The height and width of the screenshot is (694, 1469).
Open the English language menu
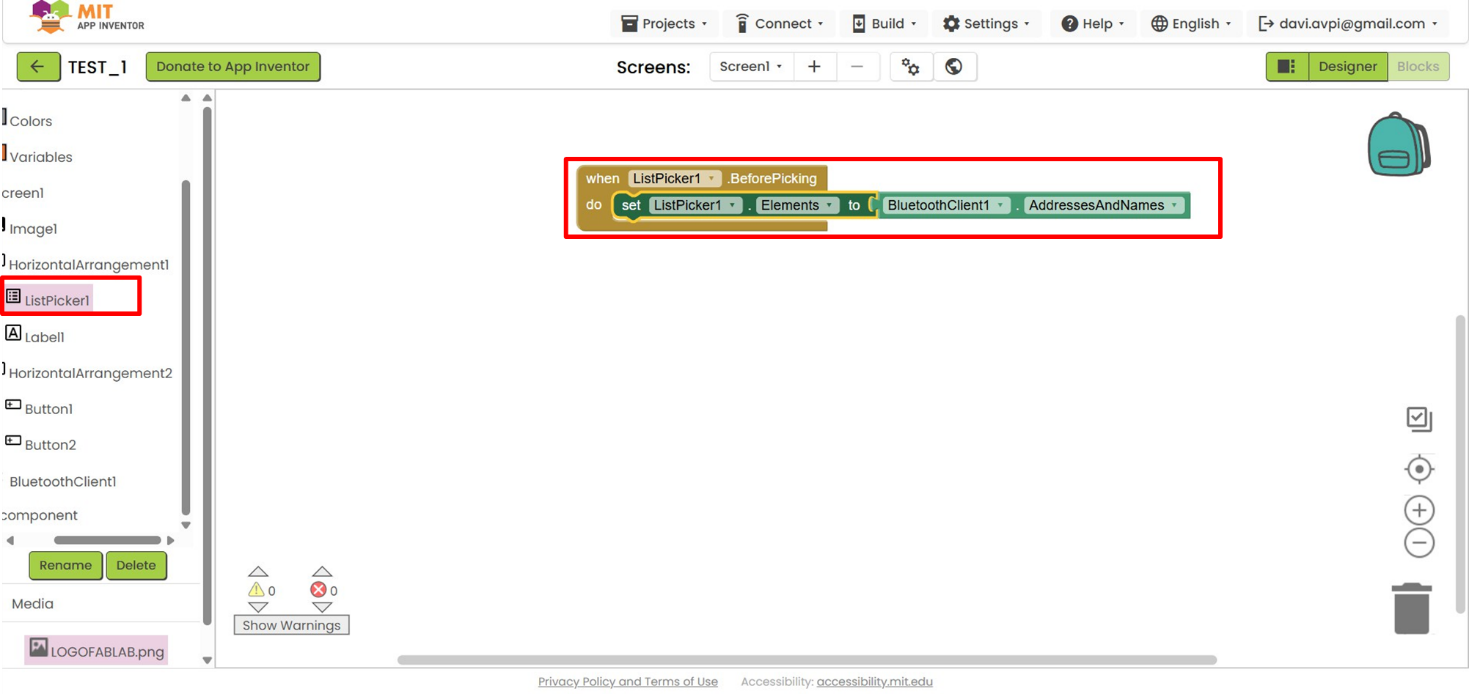click(1191, 23)
